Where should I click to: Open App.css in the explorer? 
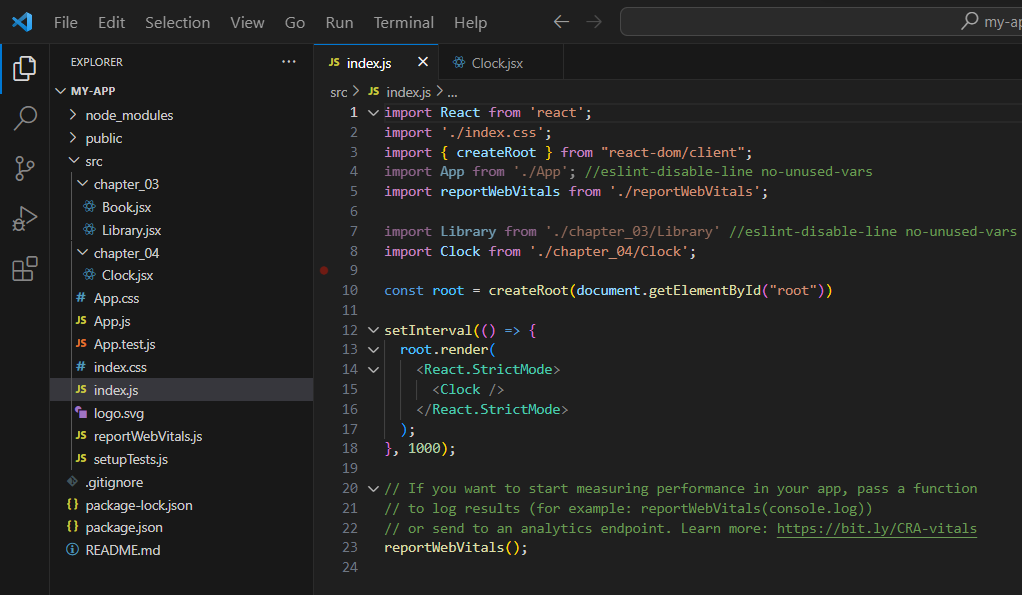click(116, 298)
